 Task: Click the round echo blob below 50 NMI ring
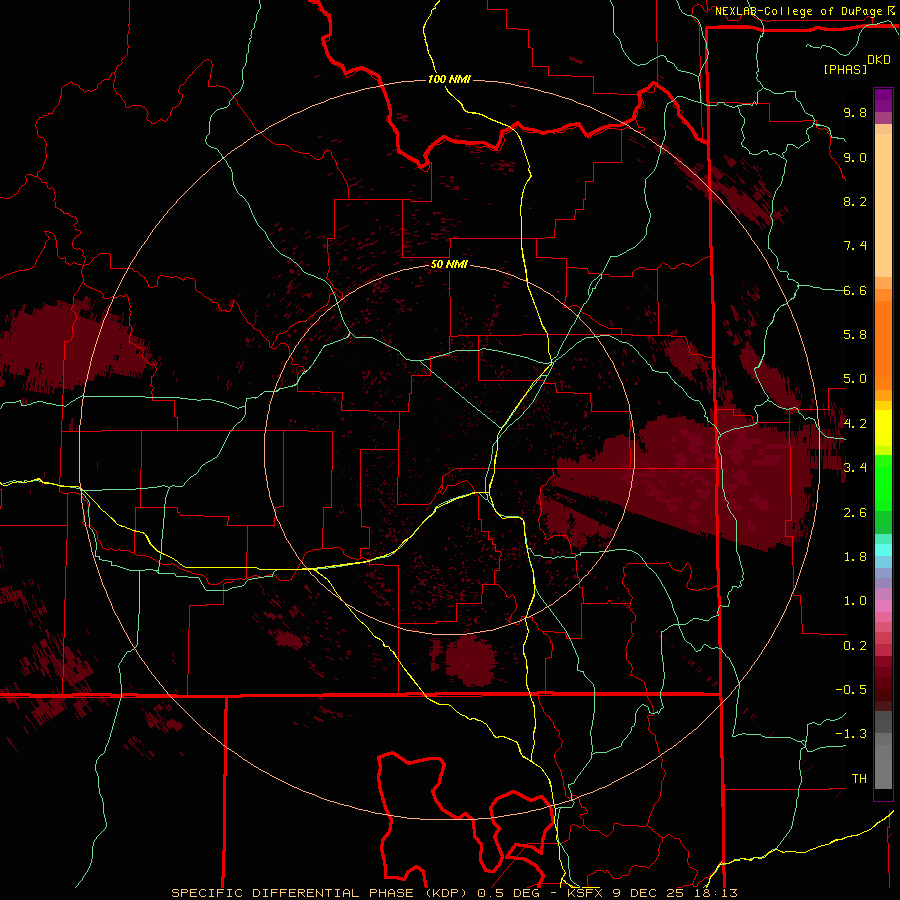pos(470,660)
